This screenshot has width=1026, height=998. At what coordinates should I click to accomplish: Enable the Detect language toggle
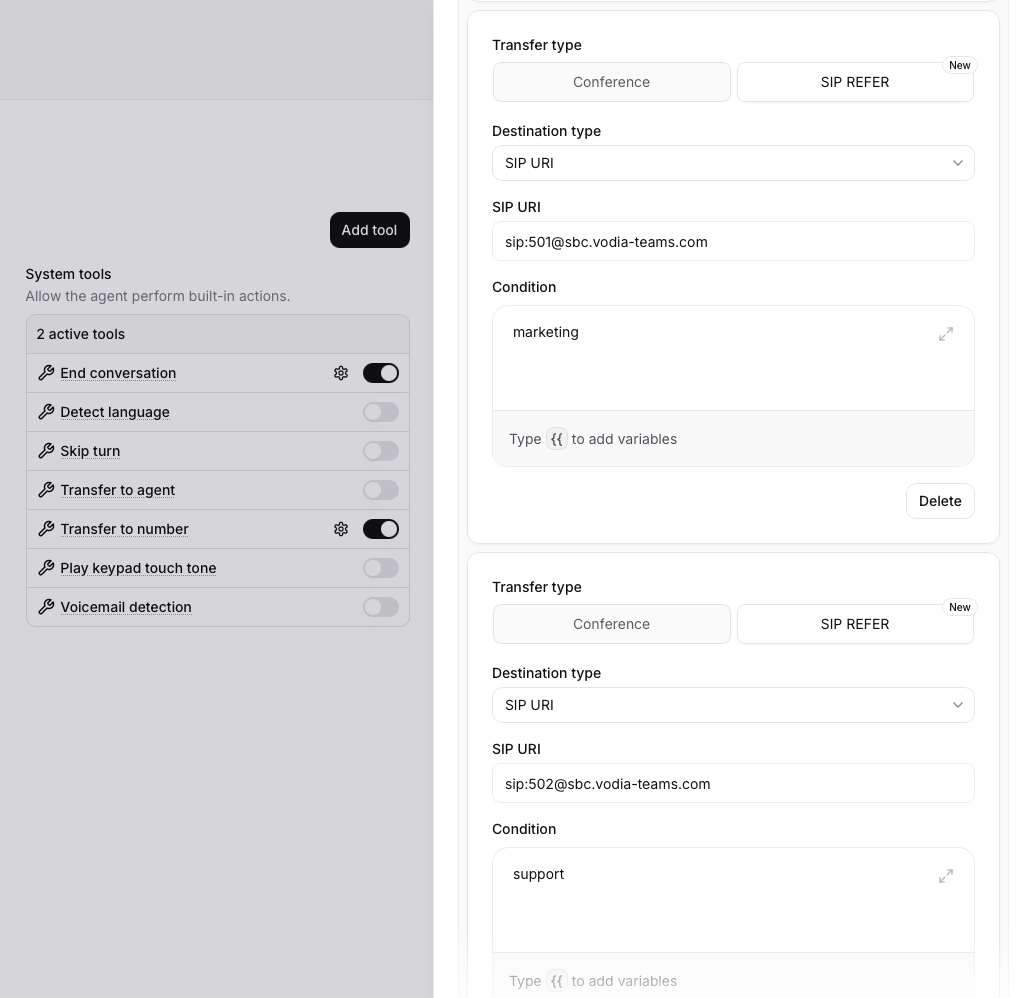380,412
